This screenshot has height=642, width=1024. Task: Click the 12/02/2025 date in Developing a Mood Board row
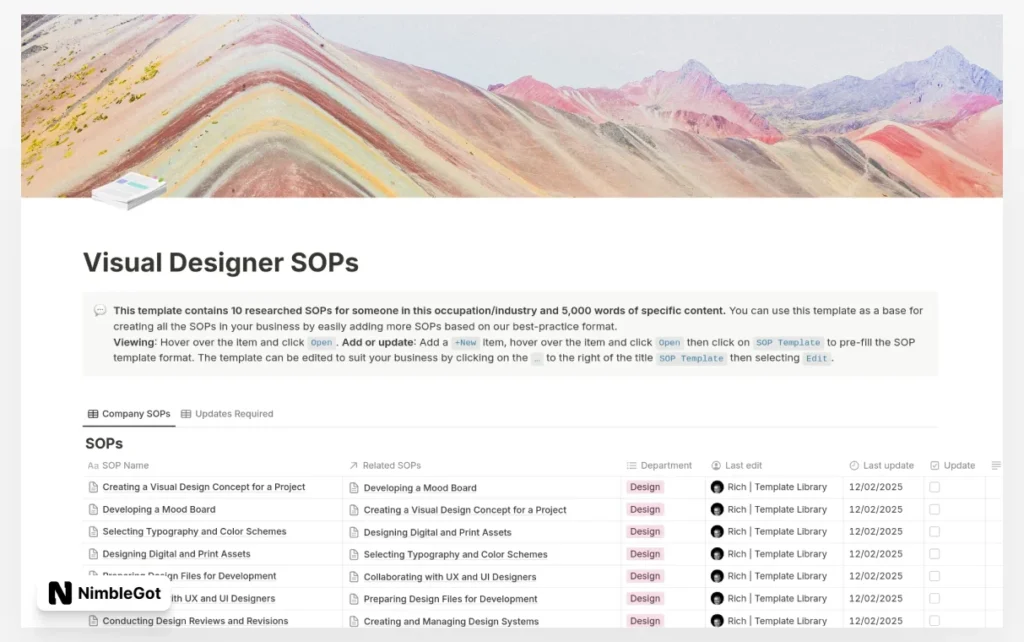(876, 509)
